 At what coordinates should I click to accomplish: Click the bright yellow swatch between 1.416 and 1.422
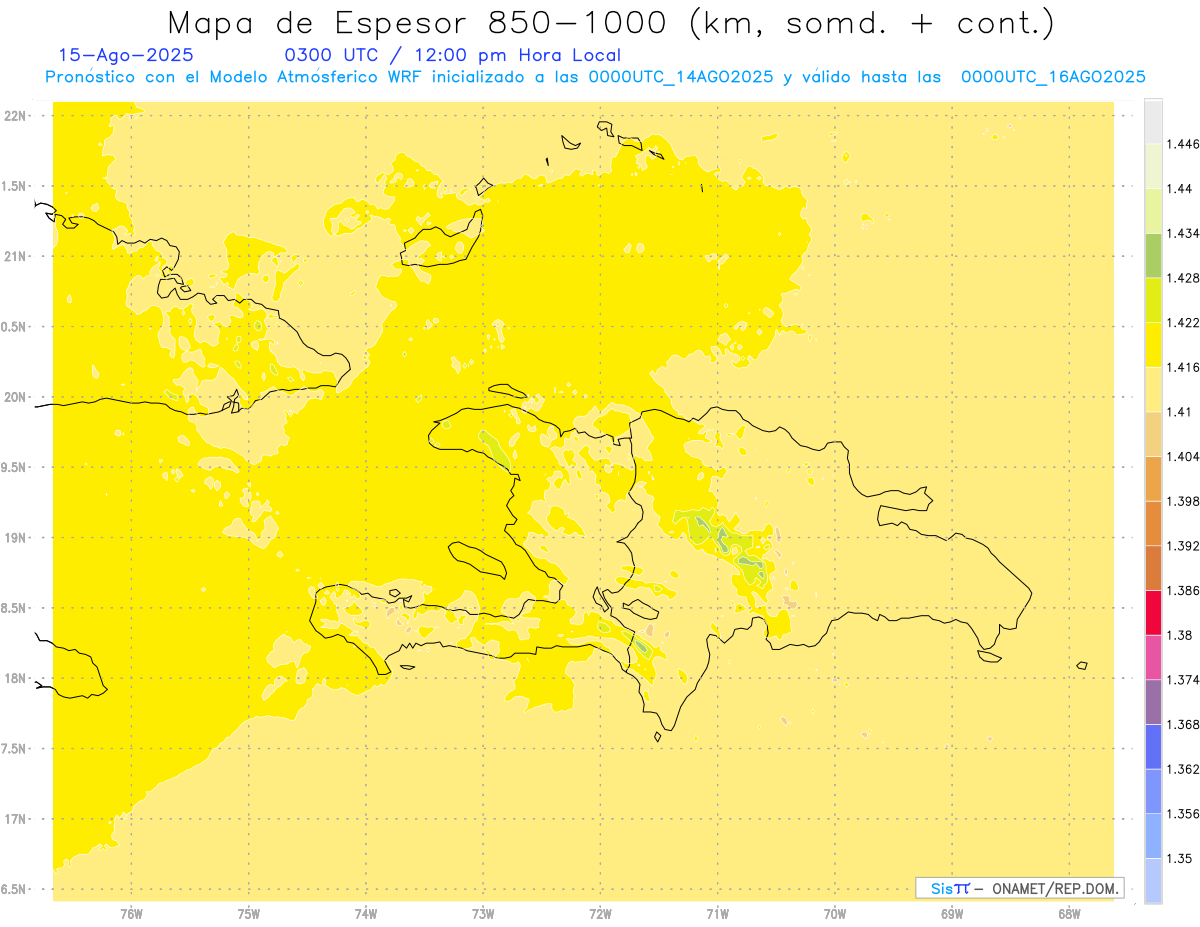(1153, 345)
